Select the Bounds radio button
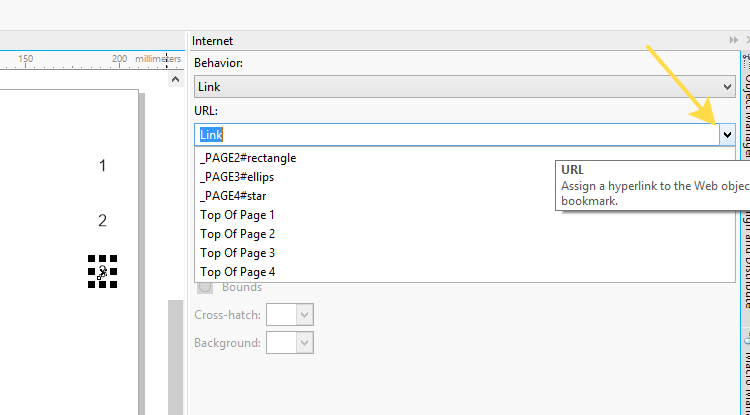The width and height of the screenshot is (750, 415). (206, 287)
